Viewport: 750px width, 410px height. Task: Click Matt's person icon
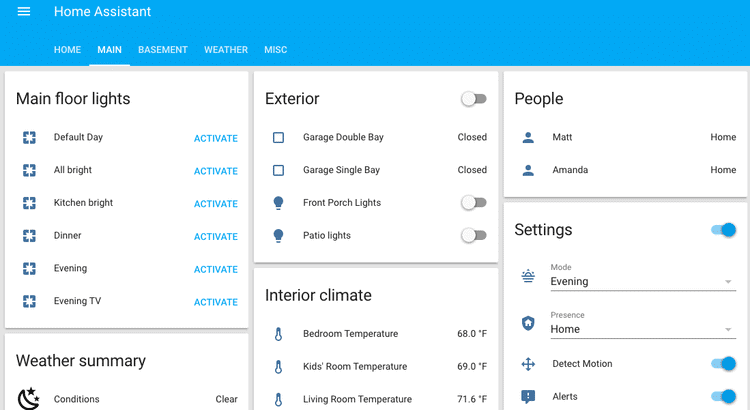(528, 138)
